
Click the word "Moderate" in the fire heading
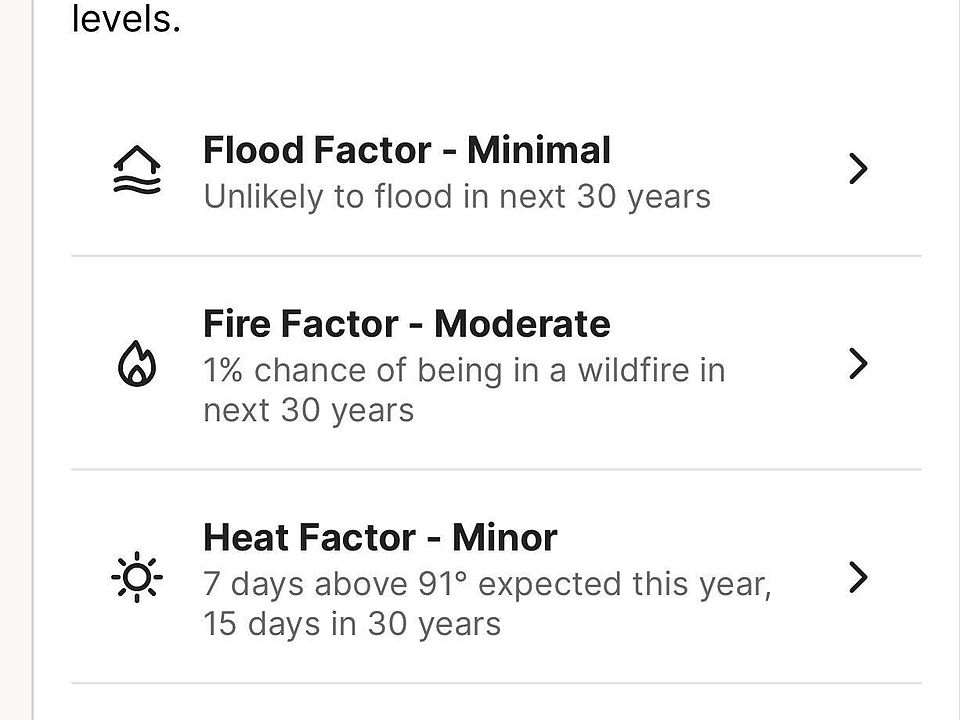click(x=522, y=324)
